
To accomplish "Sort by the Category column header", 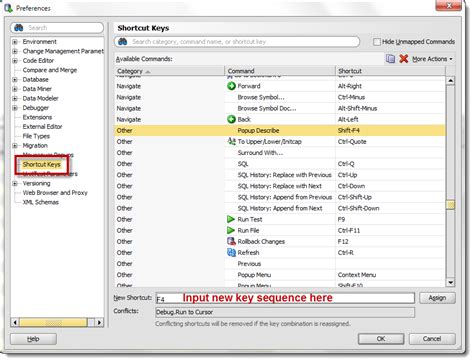I will [x=170, y=71].
